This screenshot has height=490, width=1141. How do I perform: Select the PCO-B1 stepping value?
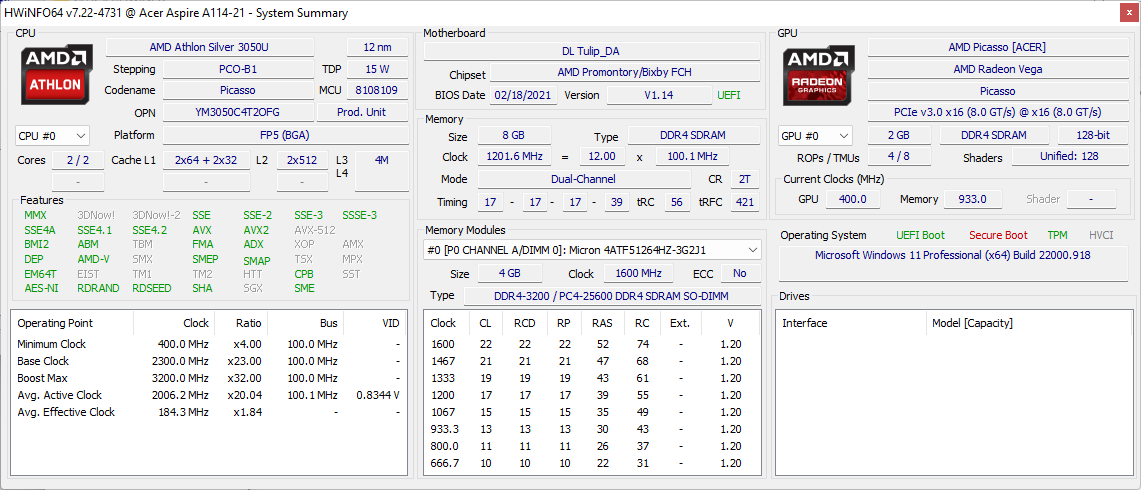[x=237, y=69]
